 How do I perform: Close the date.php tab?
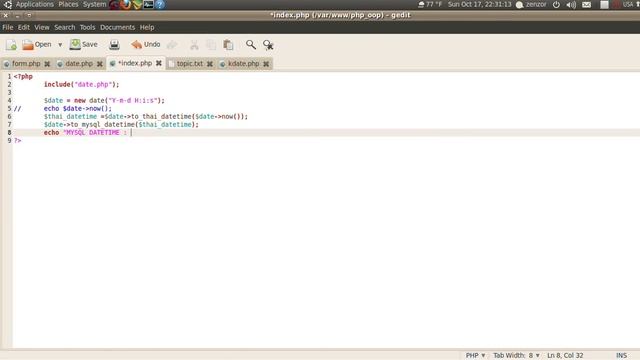coord(100,64)
